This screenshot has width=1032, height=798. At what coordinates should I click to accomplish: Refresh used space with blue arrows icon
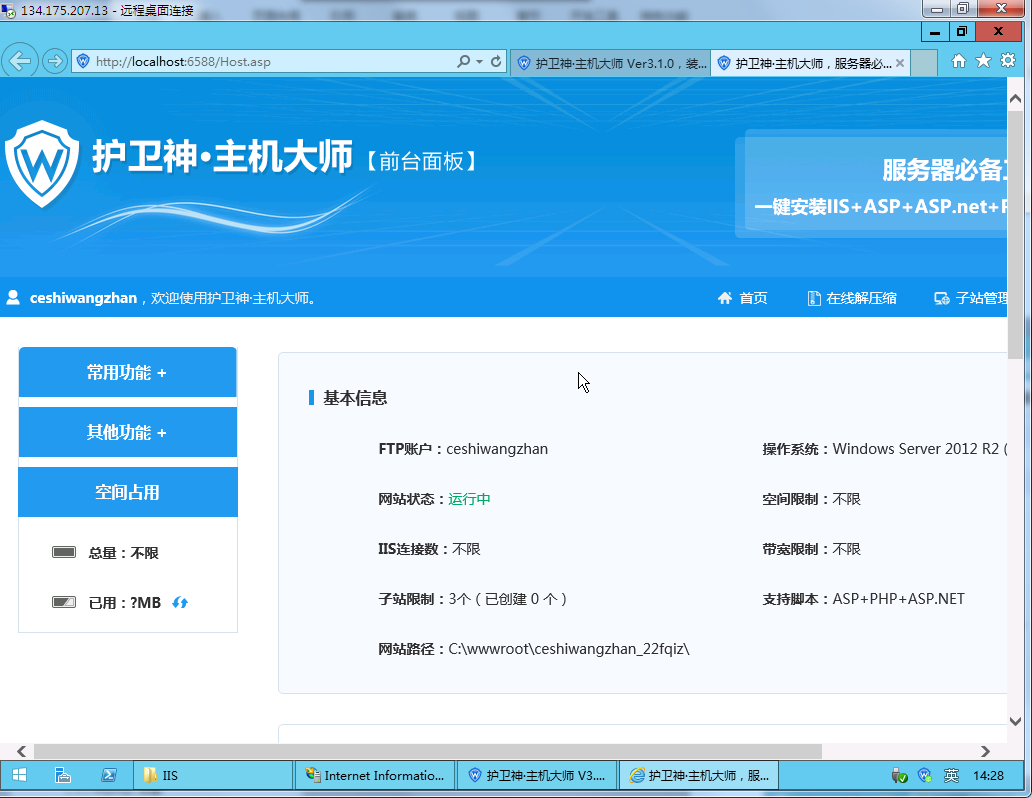pos(180,602)
